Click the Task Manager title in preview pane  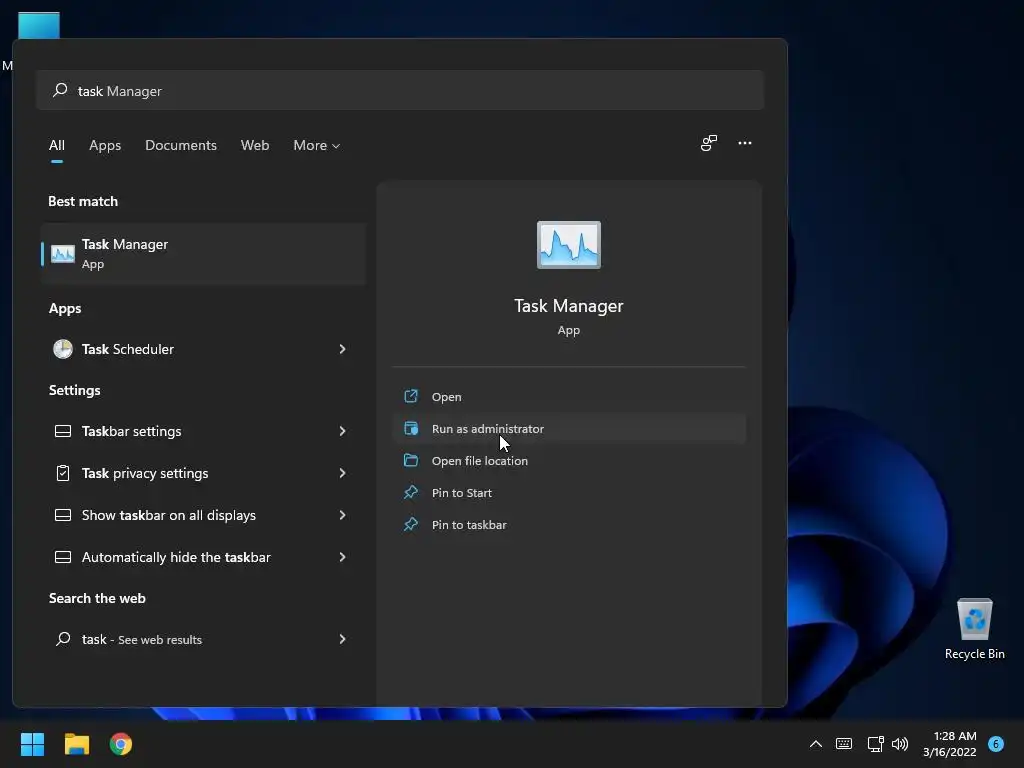tap(568, 306)
